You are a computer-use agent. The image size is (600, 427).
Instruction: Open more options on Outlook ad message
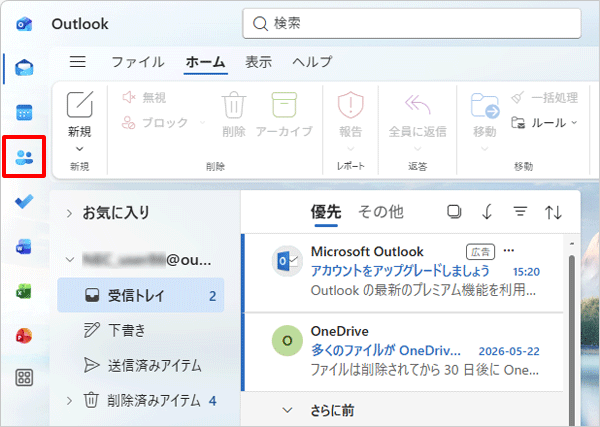(509, 251)
